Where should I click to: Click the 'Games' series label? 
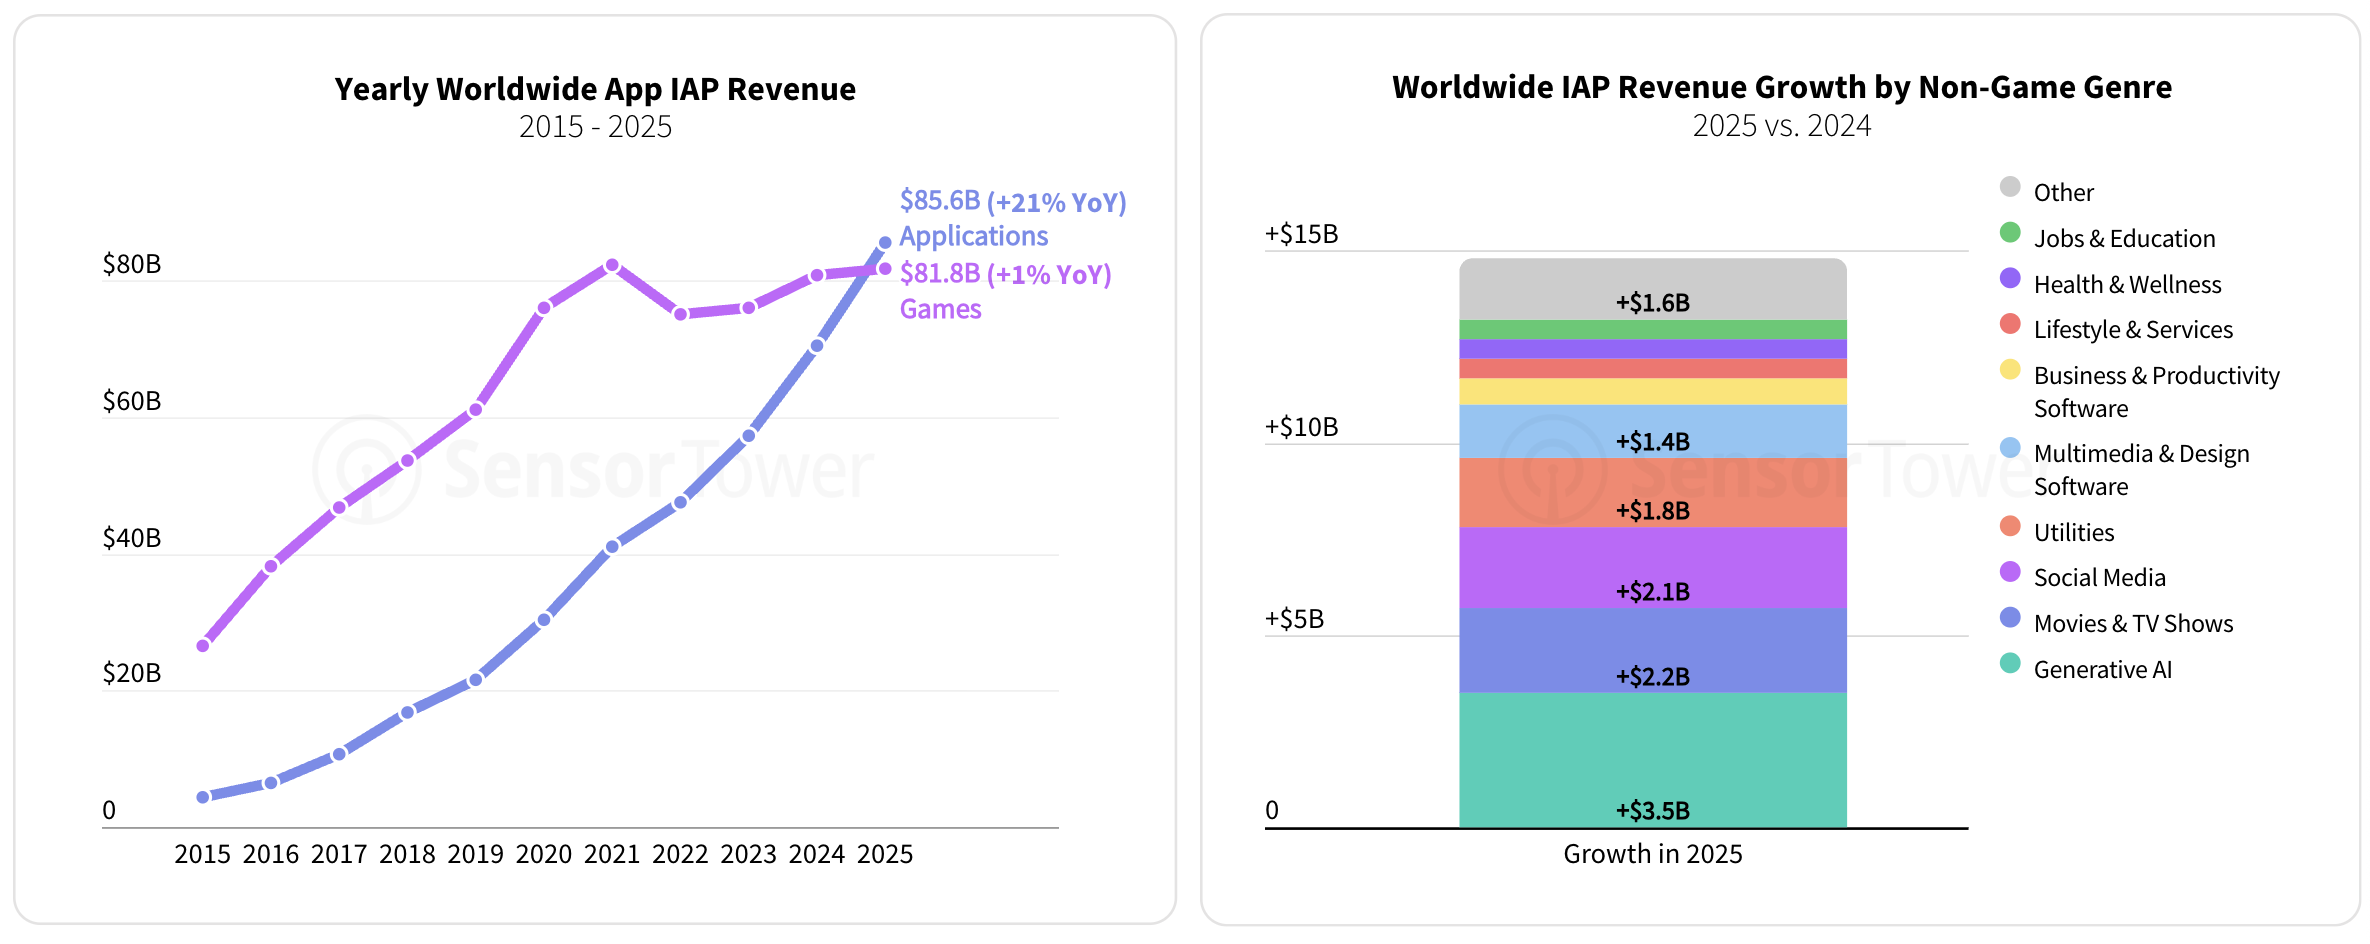(941, 309)
